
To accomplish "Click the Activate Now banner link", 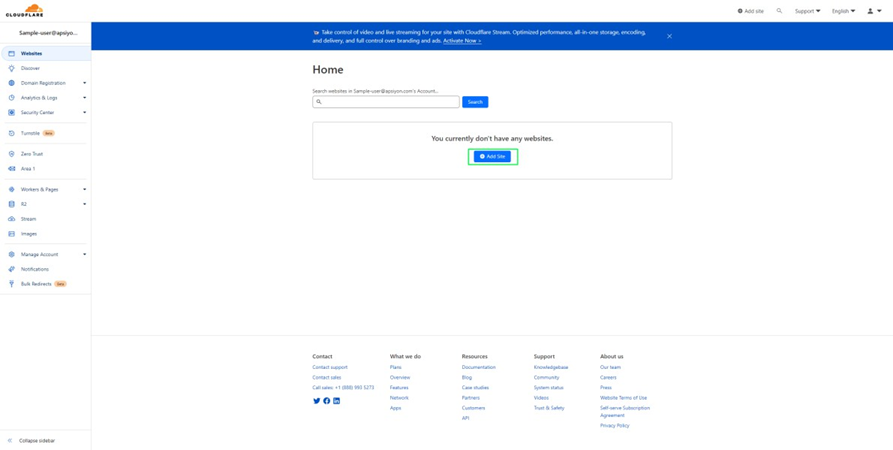I will click(462, 41).
